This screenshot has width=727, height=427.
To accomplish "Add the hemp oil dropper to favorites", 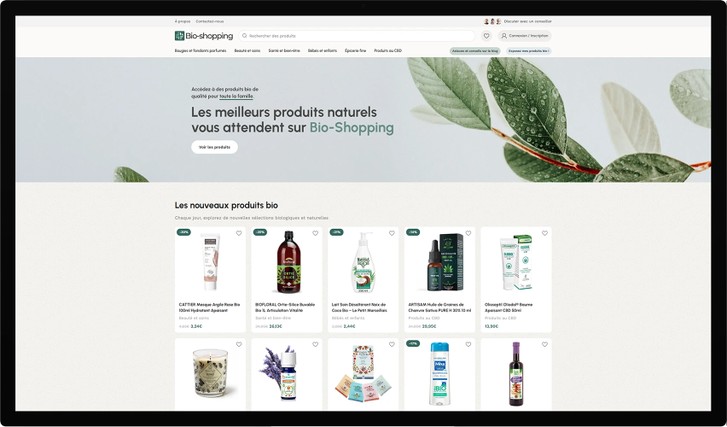I will (468, 233).
